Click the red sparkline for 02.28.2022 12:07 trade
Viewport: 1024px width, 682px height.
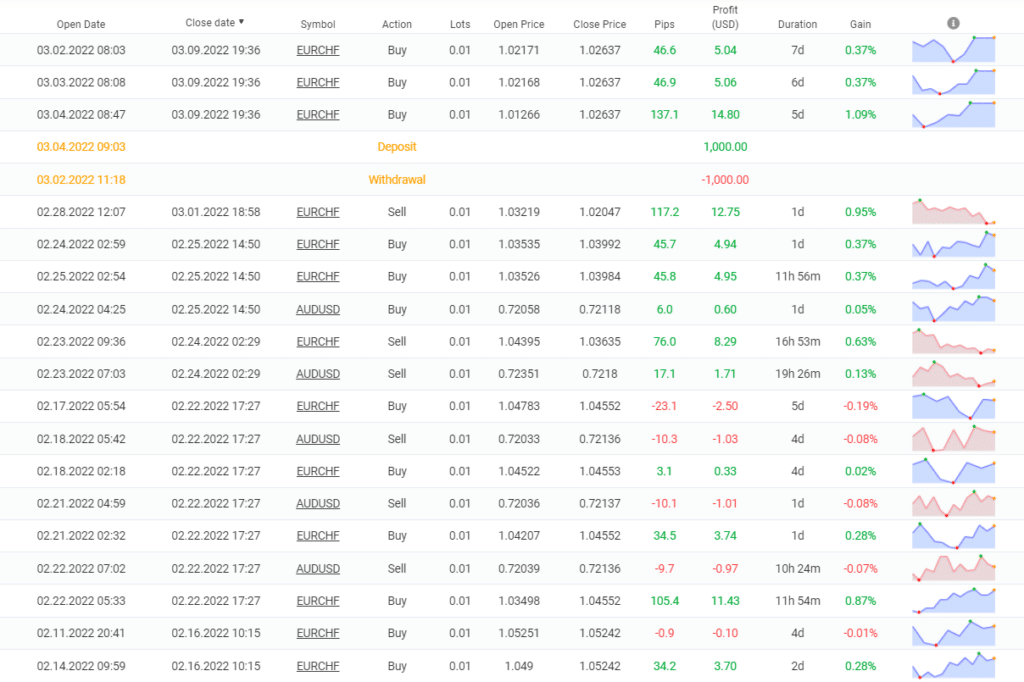coord(953,212)
